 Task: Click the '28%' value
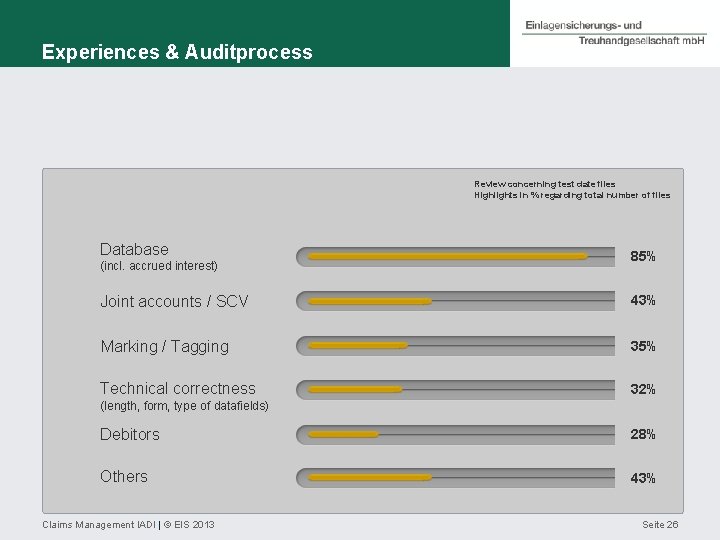tap(643, 434)
